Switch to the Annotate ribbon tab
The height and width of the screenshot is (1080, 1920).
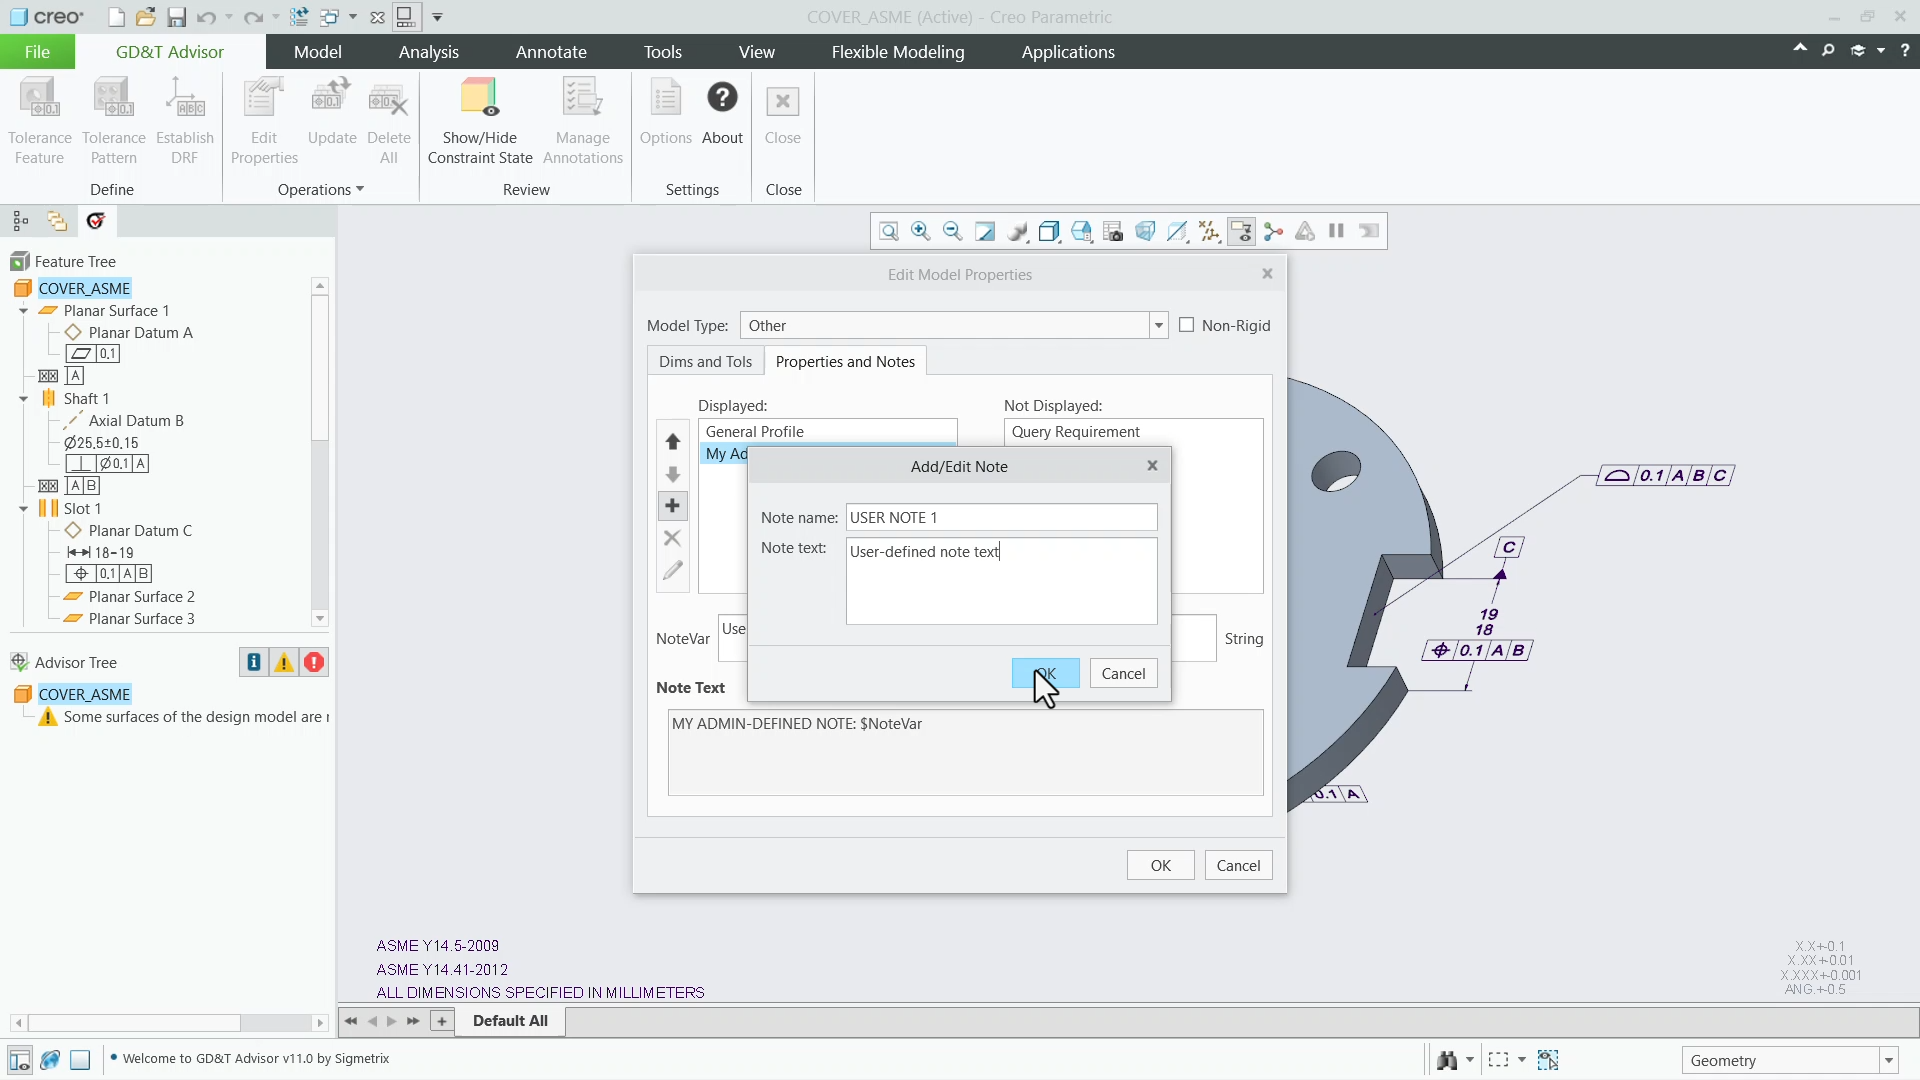[551, 52]
